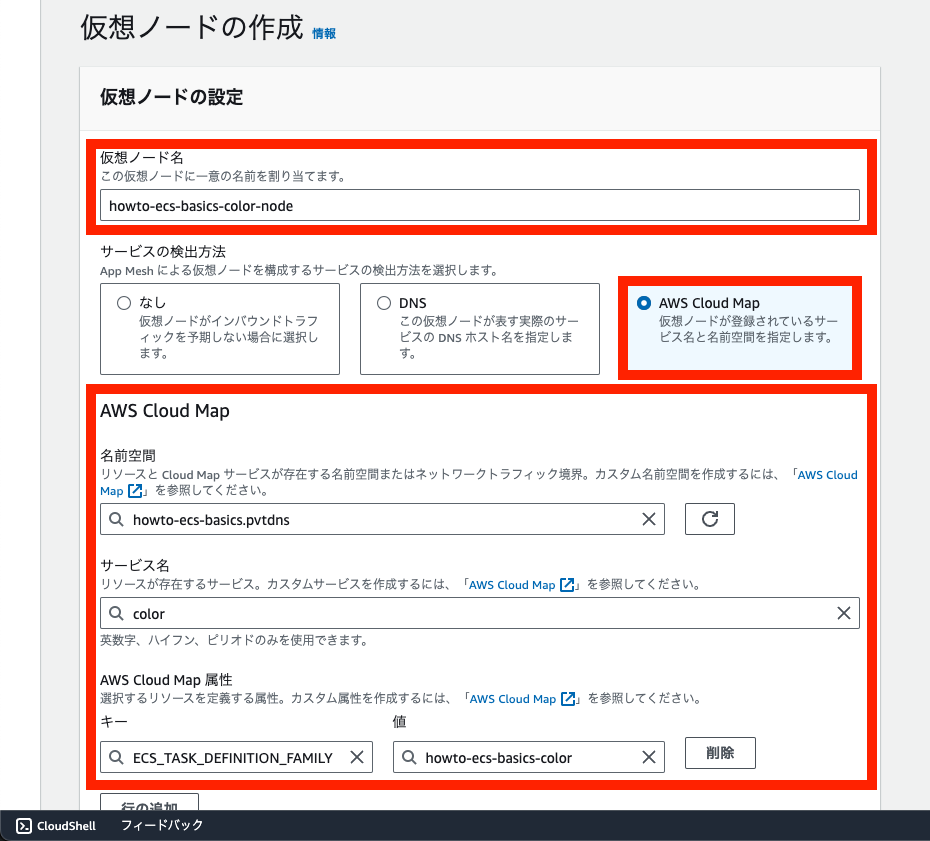This screenshot has height=841, width=930.
Task: Click the 値 field howto-ecs-basics-color
Action: (528, 757)
